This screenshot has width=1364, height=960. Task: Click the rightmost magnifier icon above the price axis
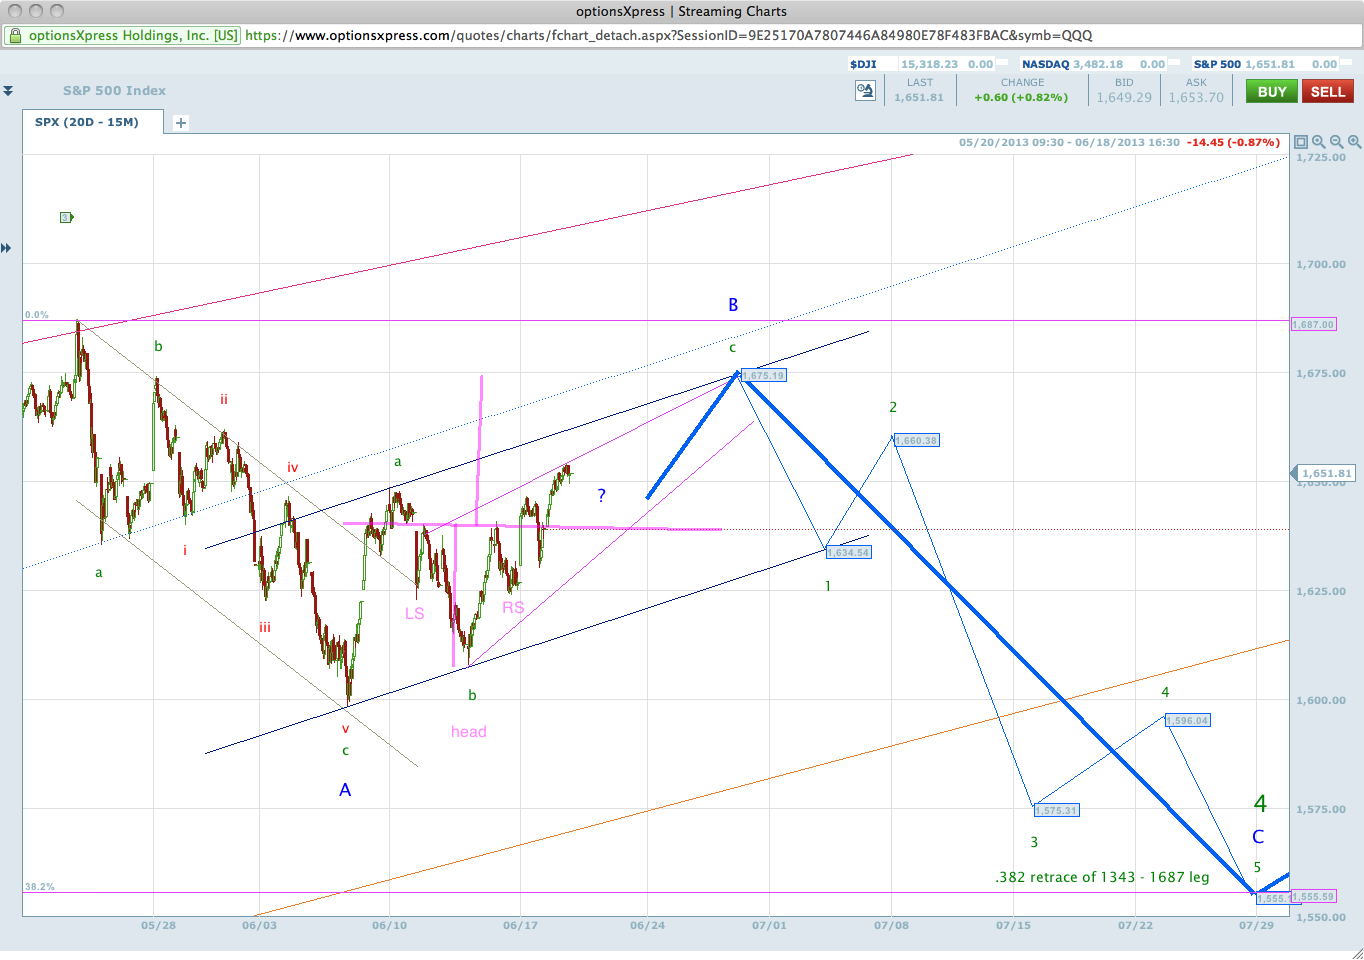tap(1354, 142)
